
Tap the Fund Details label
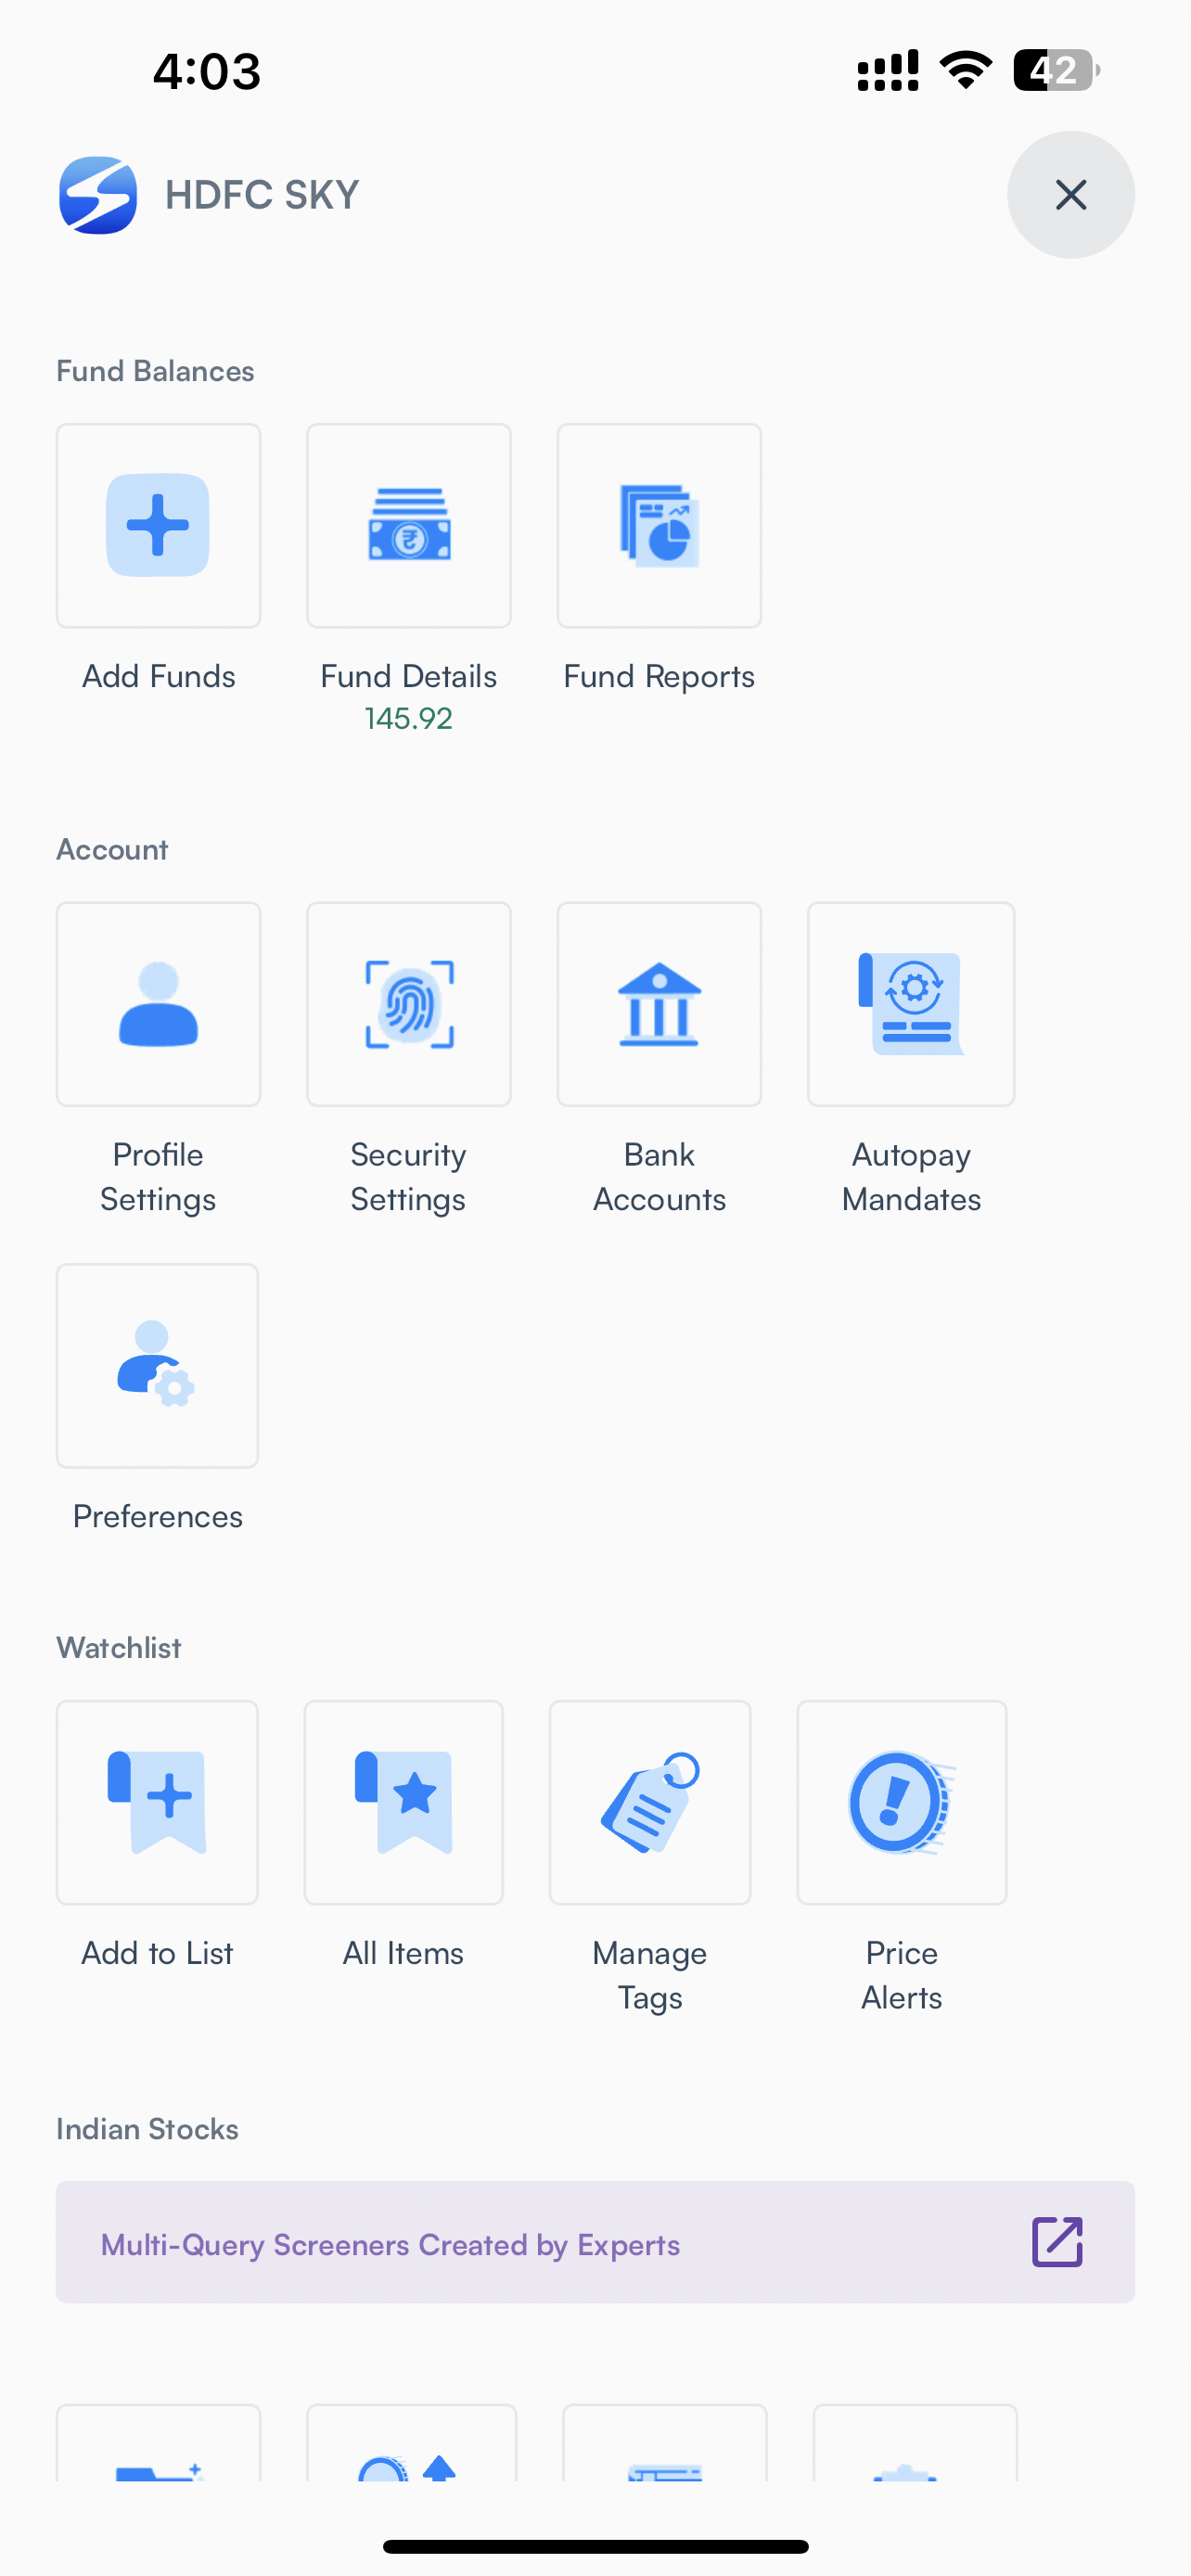point(408,676)
